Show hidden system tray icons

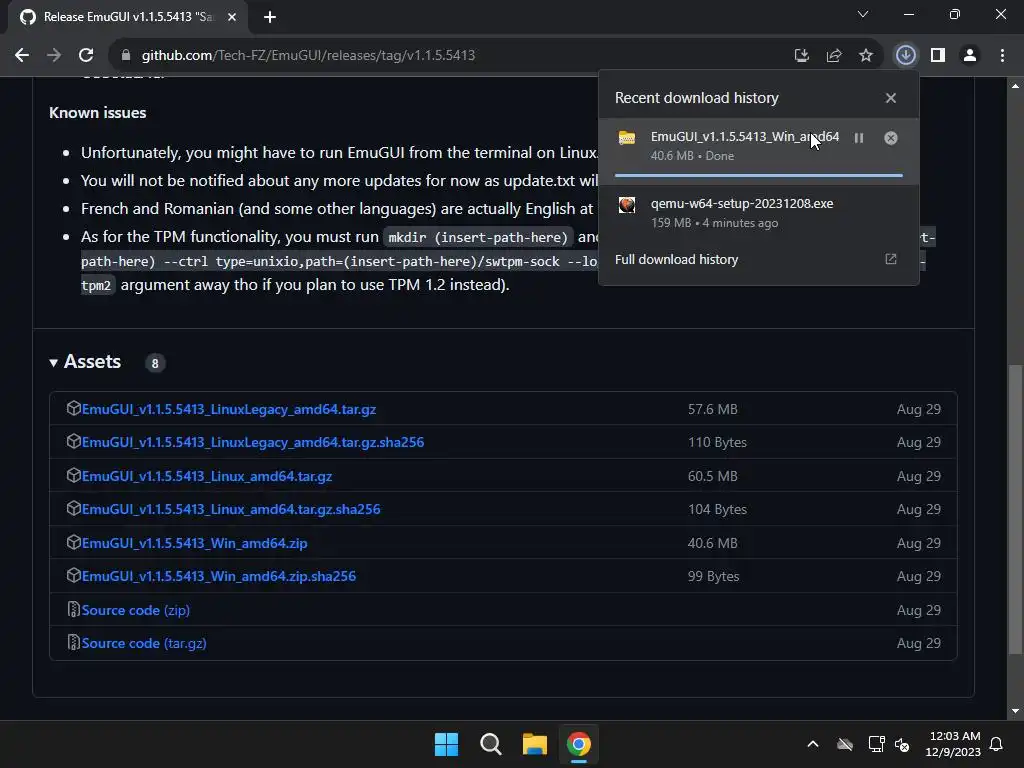point(813,744)
